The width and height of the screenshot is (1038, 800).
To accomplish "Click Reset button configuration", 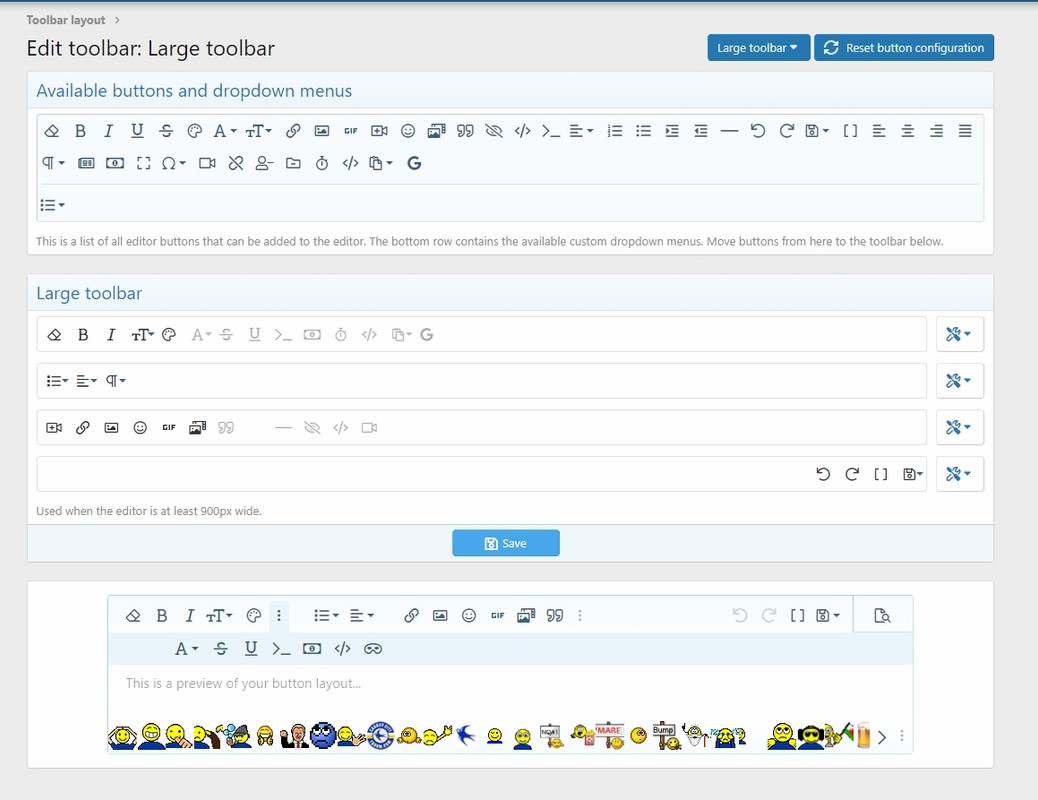I will (903, 47).
